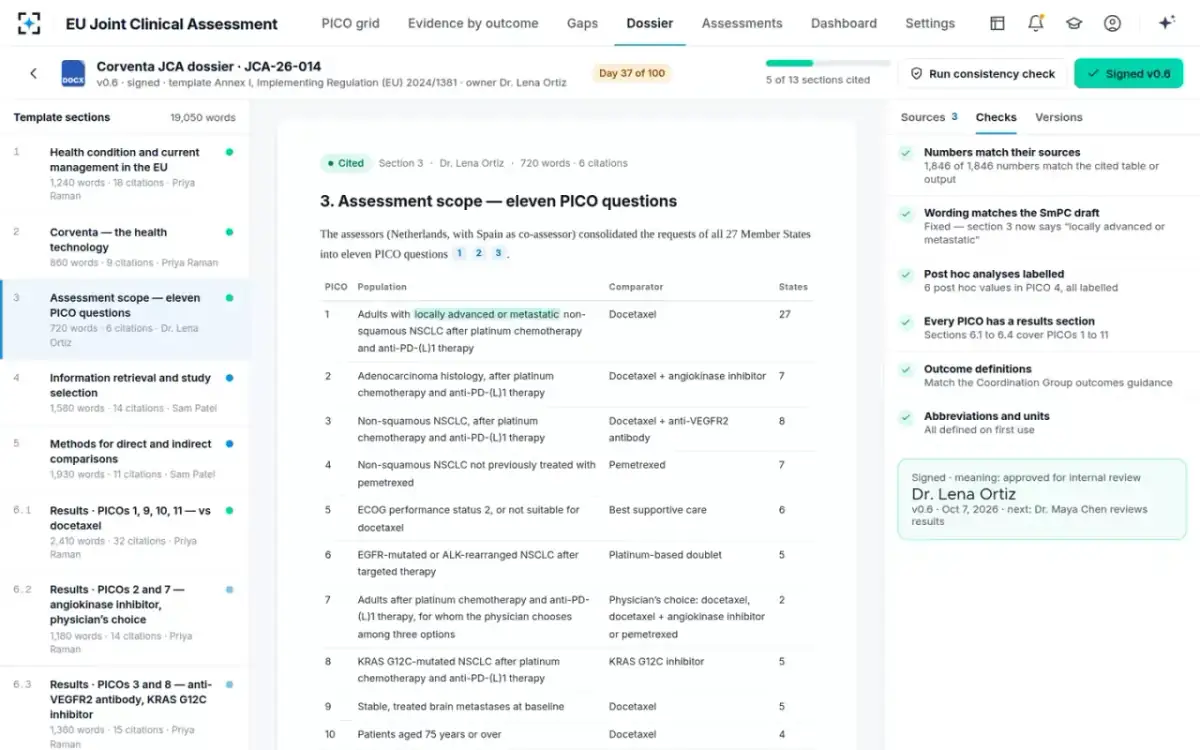This screenshot has height=750, width=1200.
Task: Switch to PICO grid tab
Action: click(x=350, y=23)
